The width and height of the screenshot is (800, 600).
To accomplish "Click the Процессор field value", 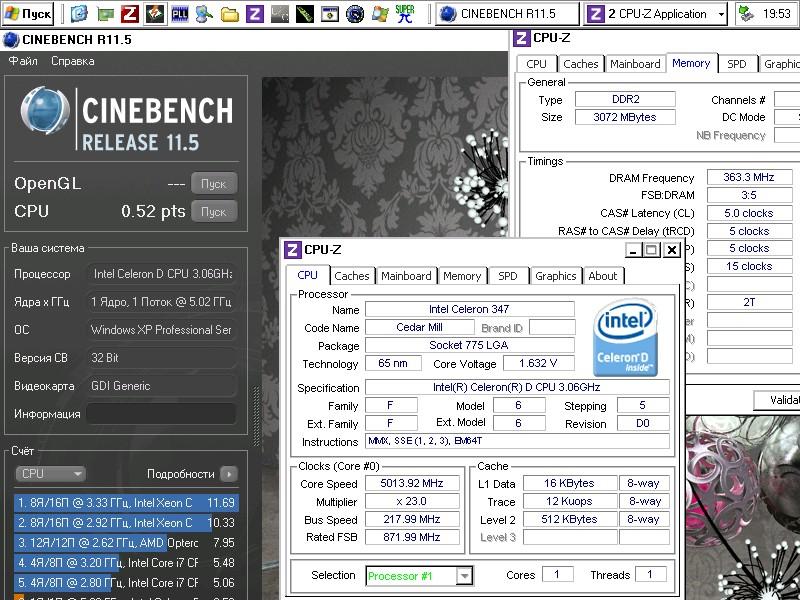I will [161, 274].
